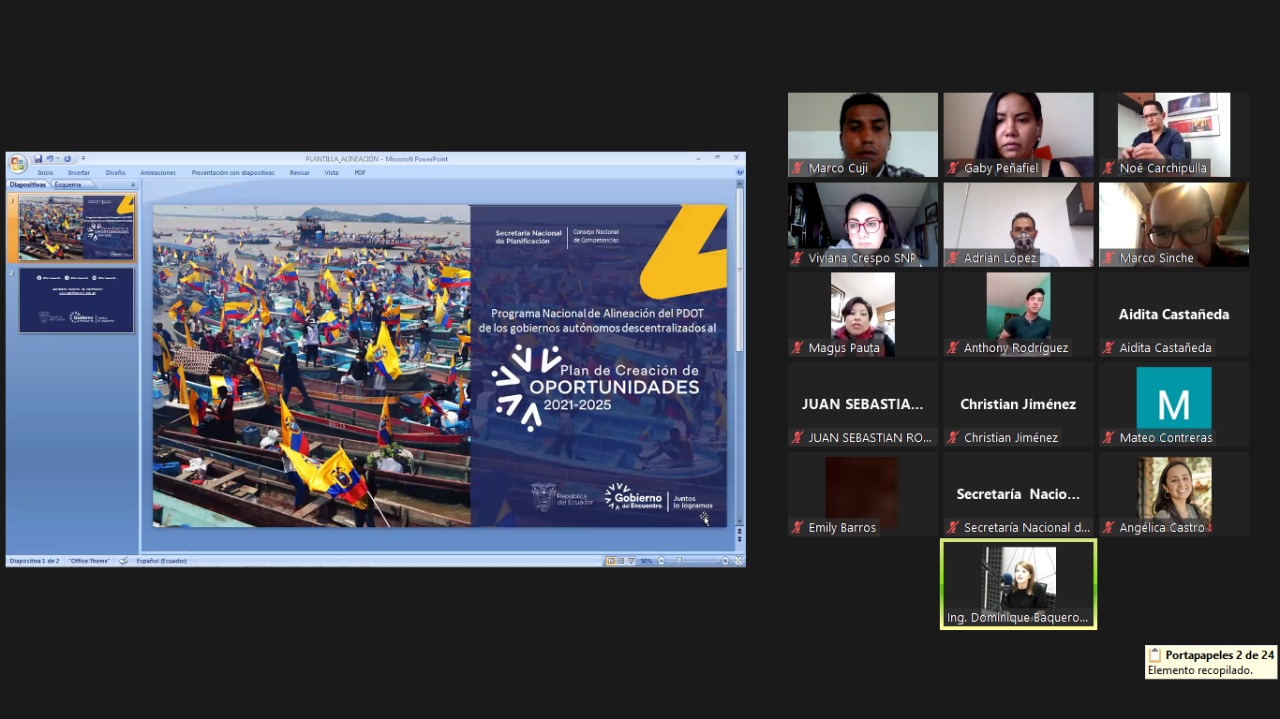The height and width of the screenshot is (719, 1280).
Task: Open the Revisar ribbon tab
Action: [x=300, y=173]
